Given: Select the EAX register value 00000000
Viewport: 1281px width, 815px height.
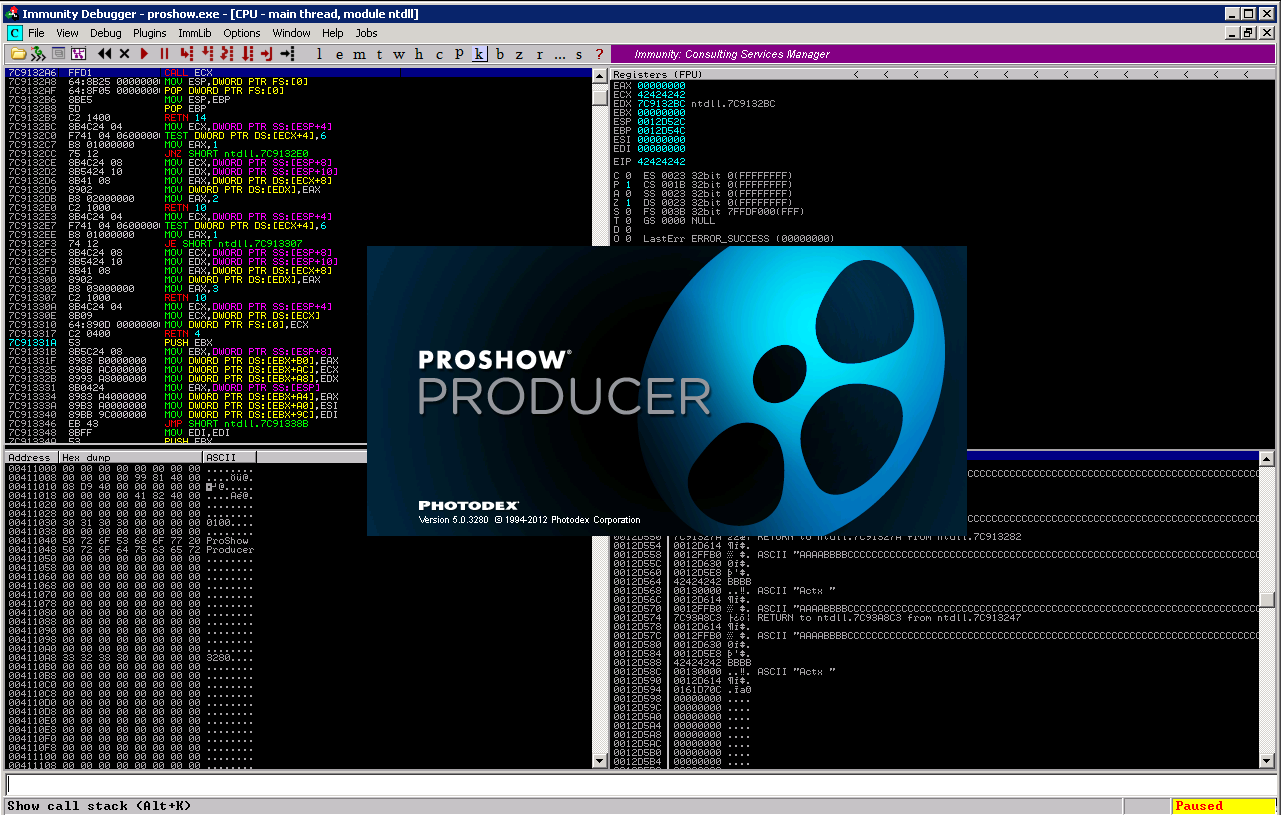Looking at the screenshot, I should click(661, 86).
